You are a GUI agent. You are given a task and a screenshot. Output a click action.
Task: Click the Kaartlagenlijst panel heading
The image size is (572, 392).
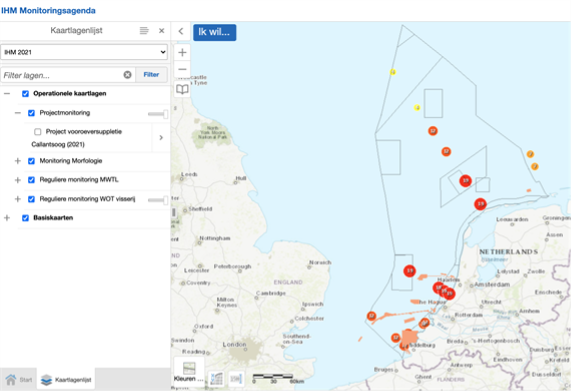click(x=76, y=31)
